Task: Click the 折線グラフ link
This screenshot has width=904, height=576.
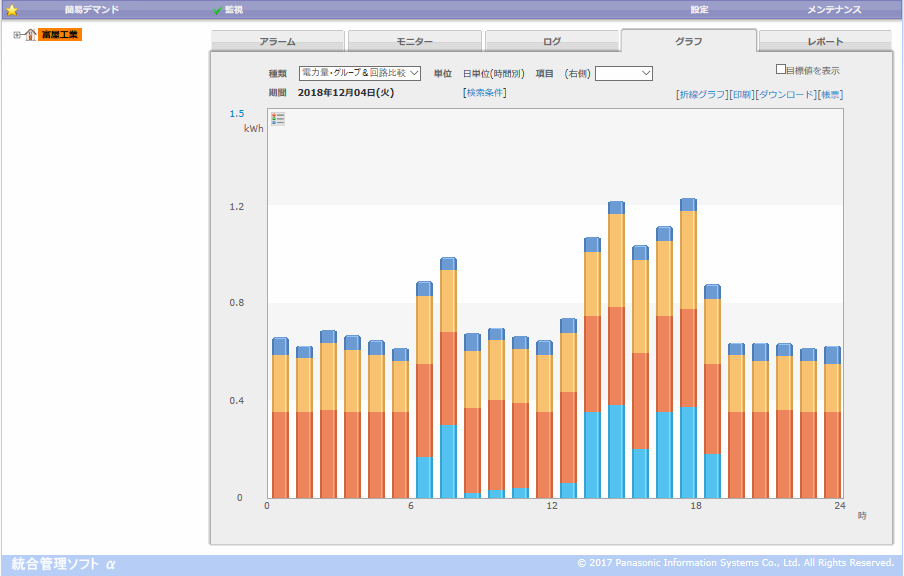Action: pyautogui.click(x=703, y=95)
